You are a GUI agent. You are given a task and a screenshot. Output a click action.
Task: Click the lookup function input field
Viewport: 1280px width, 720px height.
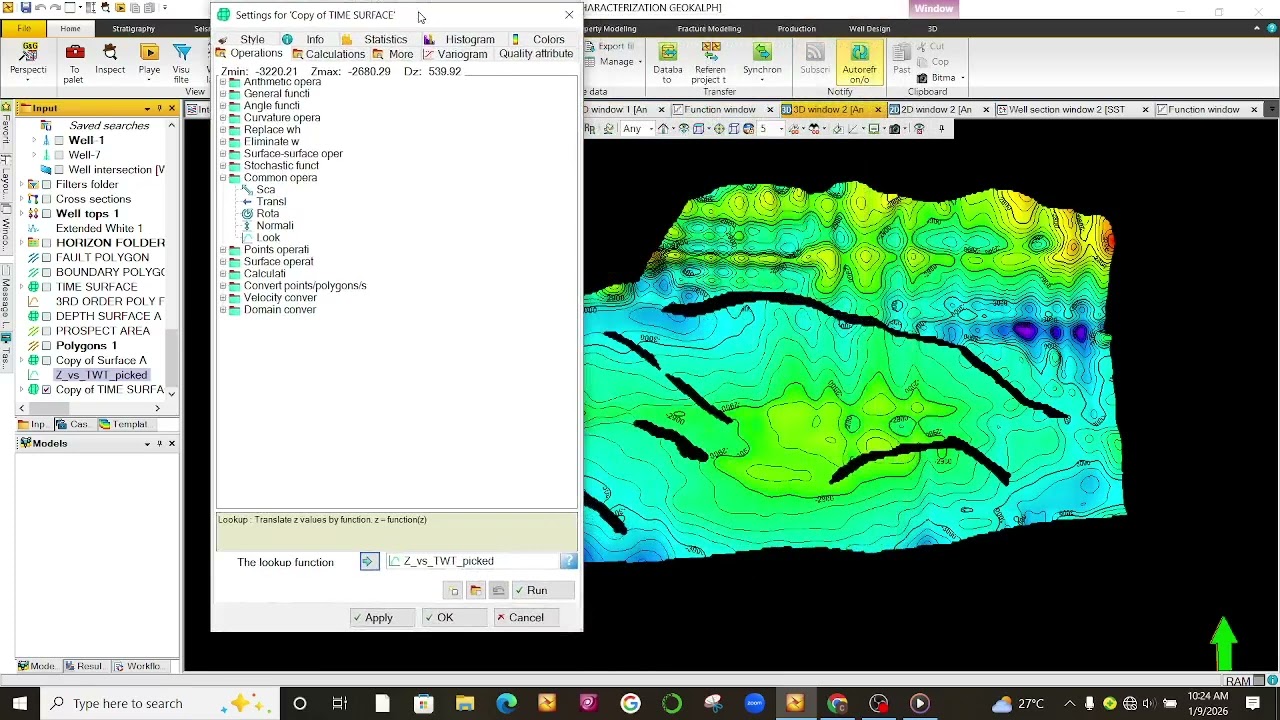click(472, 562)
